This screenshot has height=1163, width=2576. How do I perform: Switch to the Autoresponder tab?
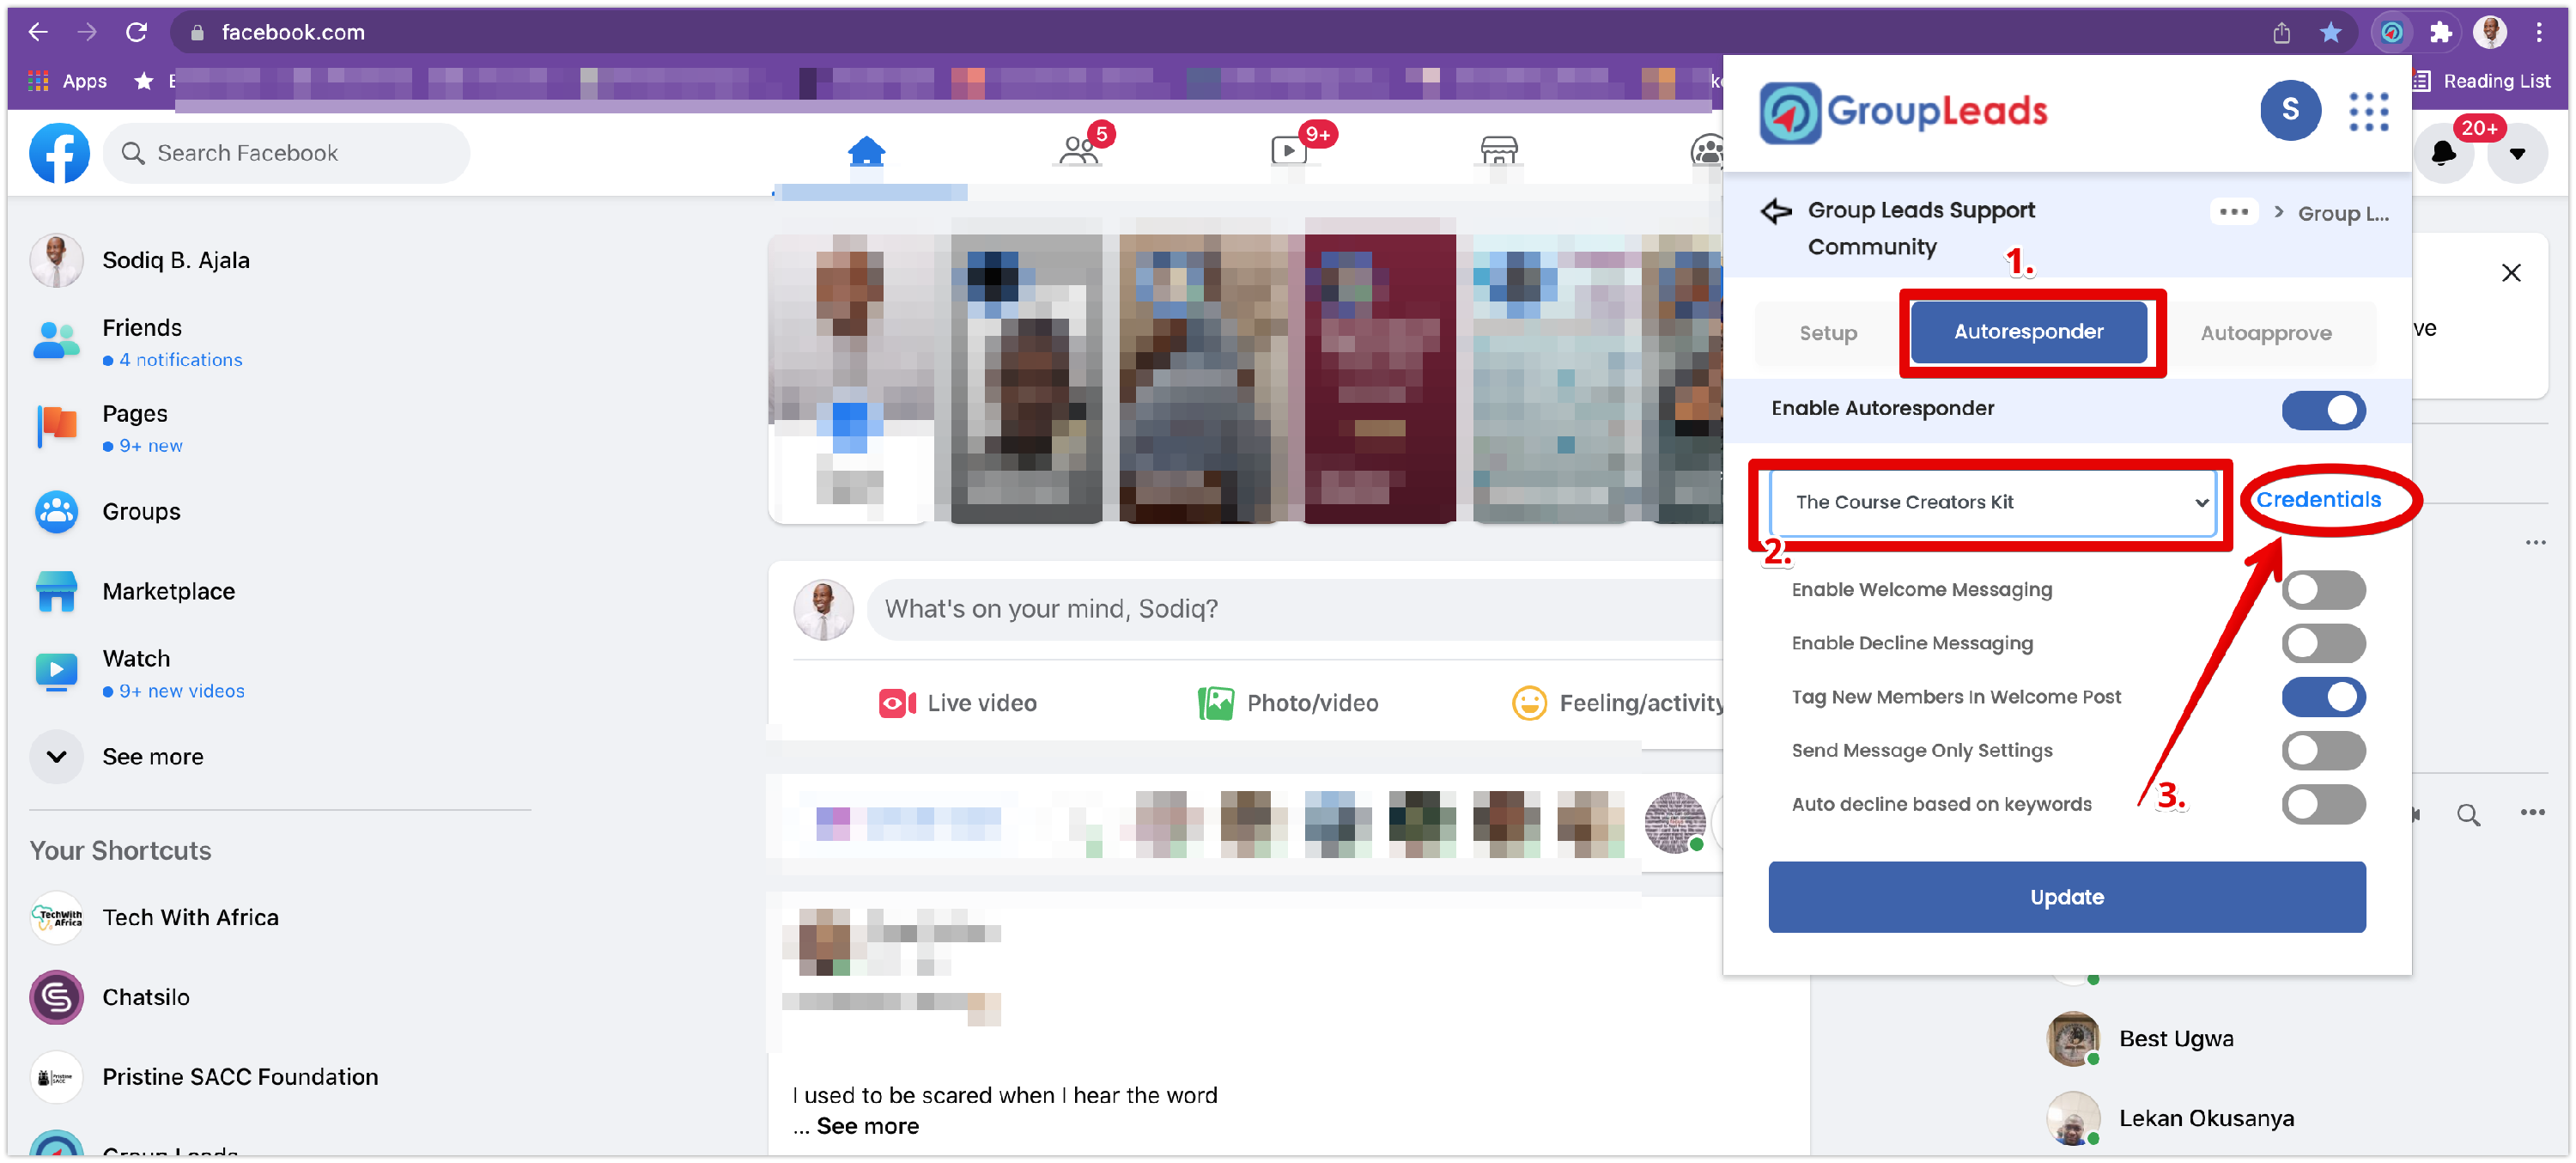pos(2028,332)
